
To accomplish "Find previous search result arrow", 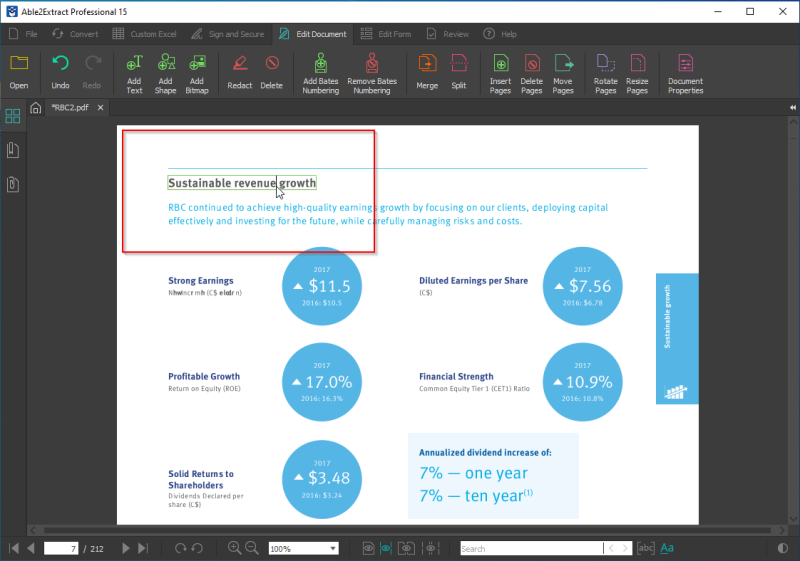I will click(x=611, y=548).
